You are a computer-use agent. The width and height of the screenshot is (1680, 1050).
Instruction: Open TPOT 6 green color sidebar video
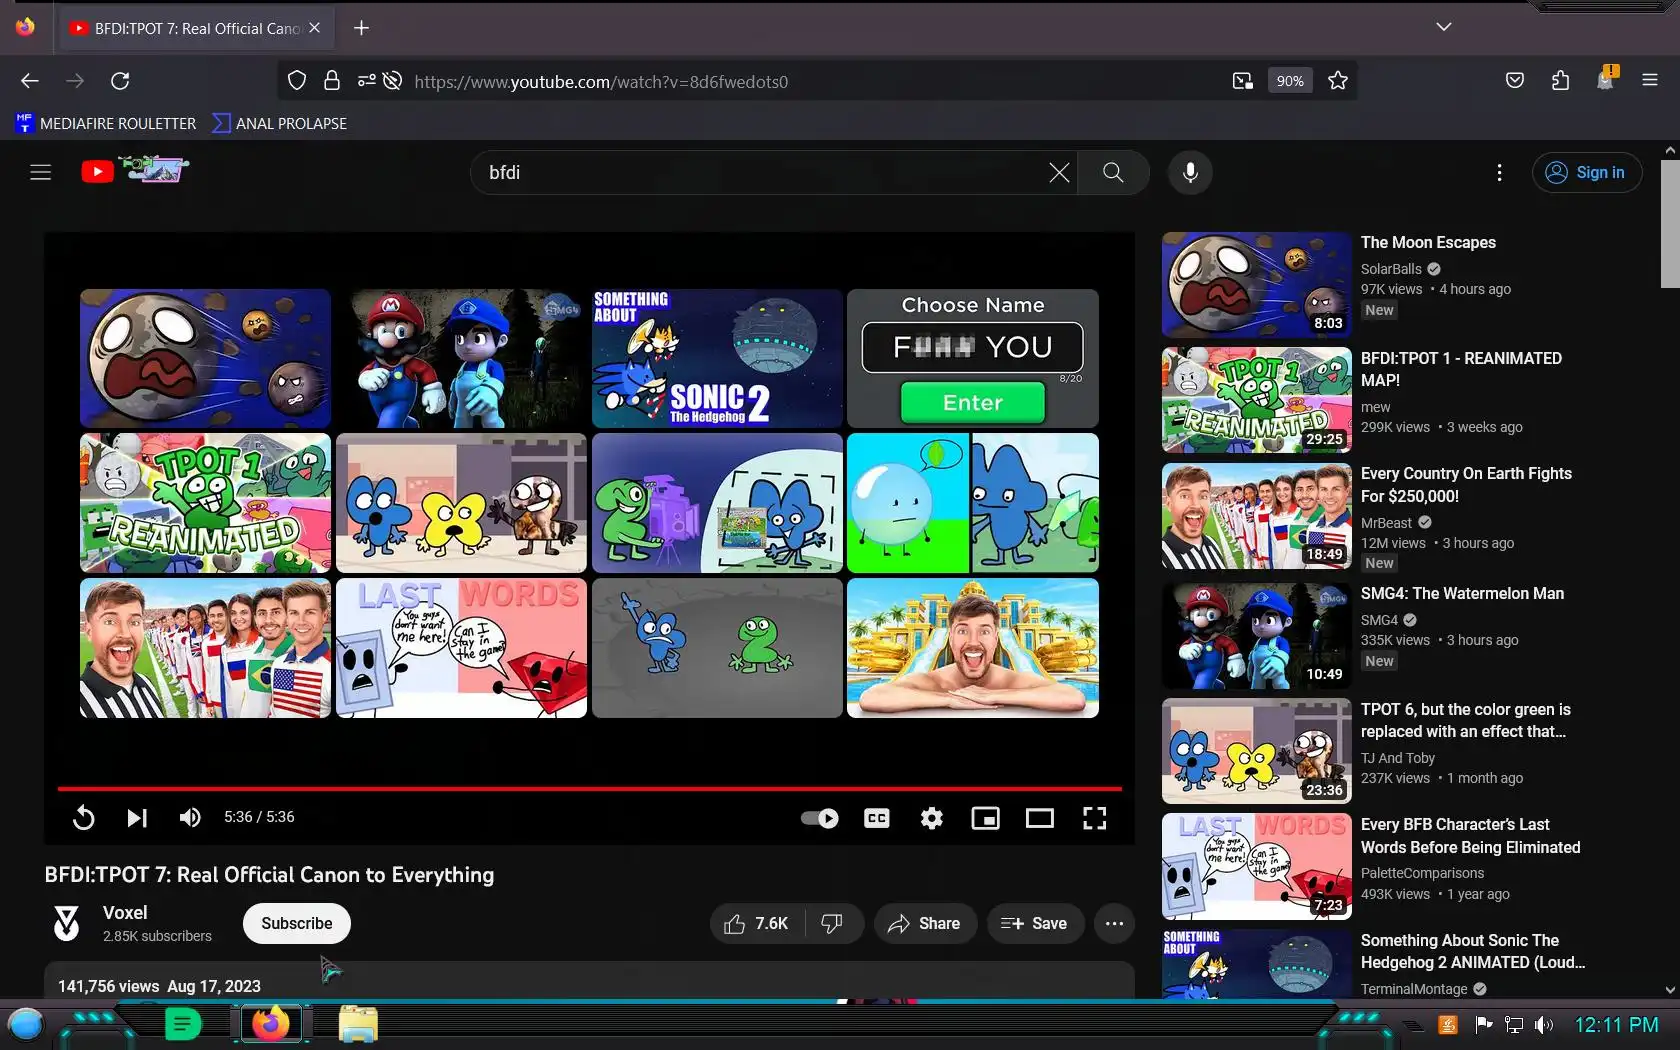pyautogui.click(x=1257, y=751)
